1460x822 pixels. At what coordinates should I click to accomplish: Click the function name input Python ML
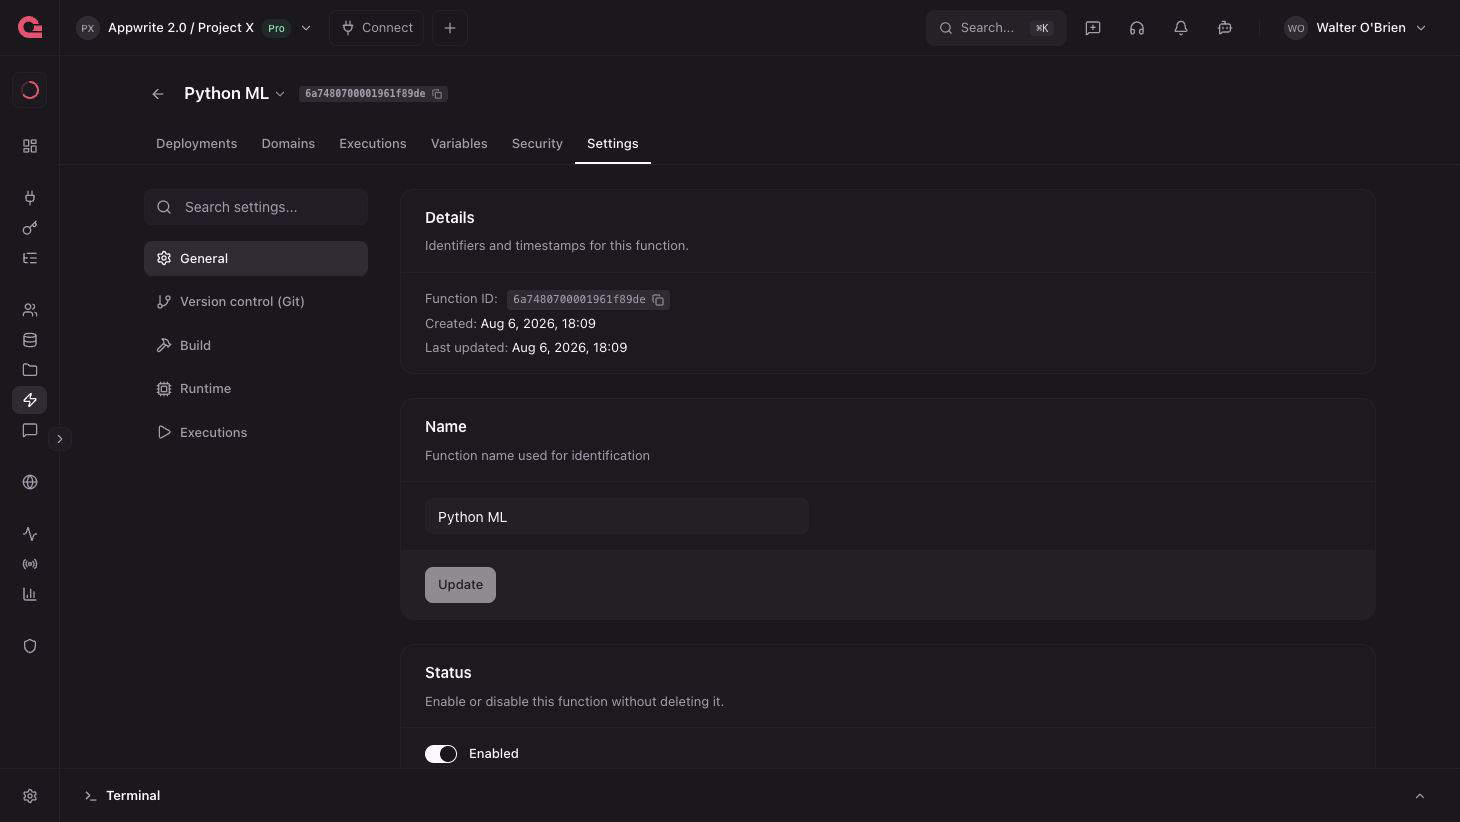(x=617, y=516)
